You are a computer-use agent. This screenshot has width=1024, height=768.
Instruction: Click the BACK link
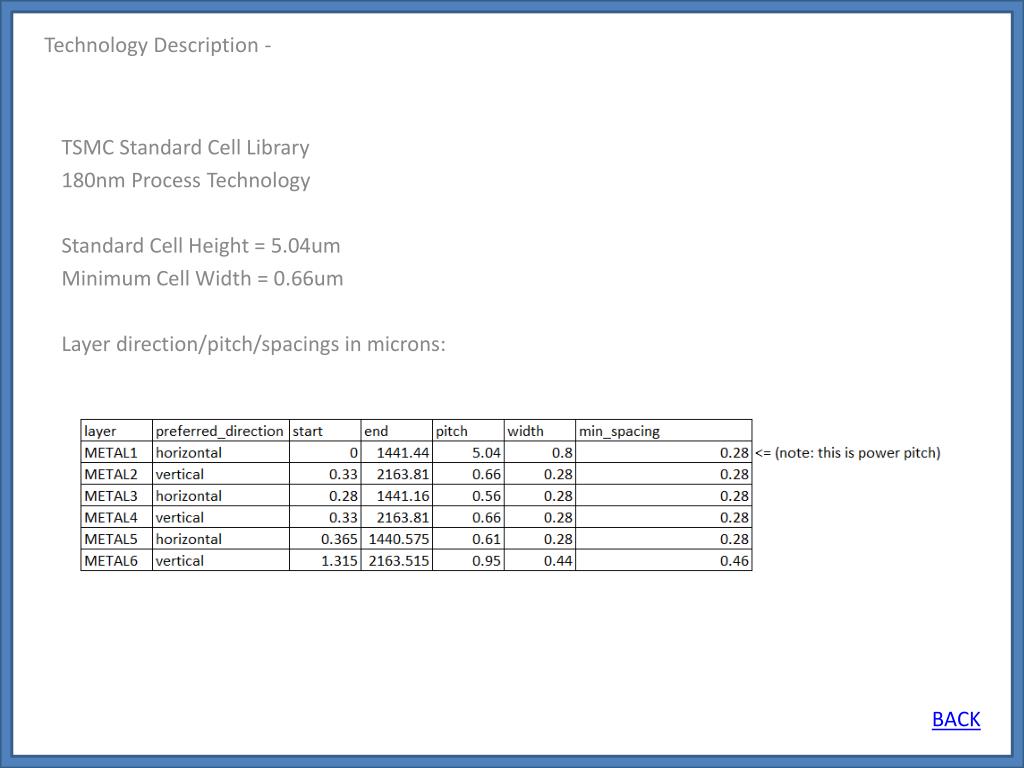(956, 719)
